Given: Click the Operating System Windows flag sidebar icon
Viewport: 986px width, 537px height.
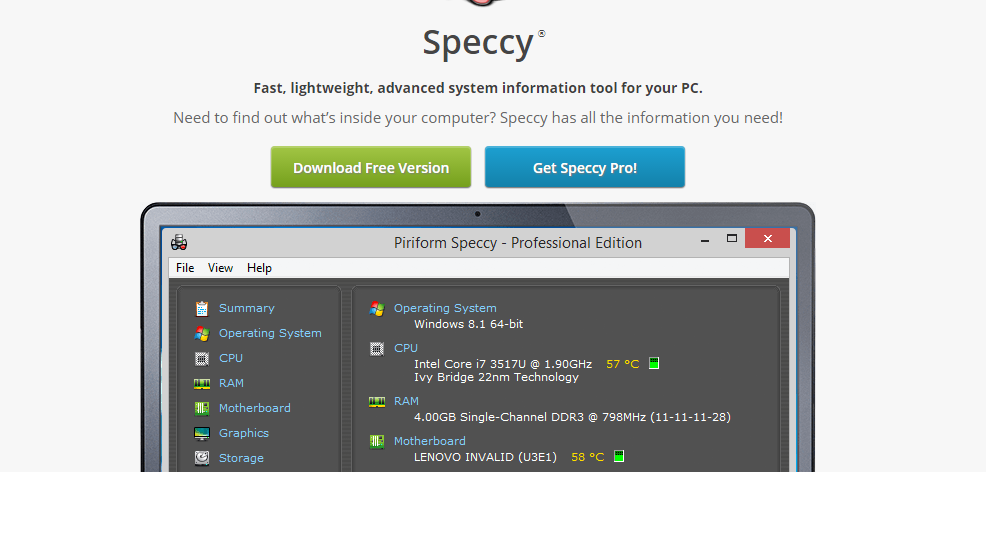Looking at the screenshot, I should (x=202, y=333).
